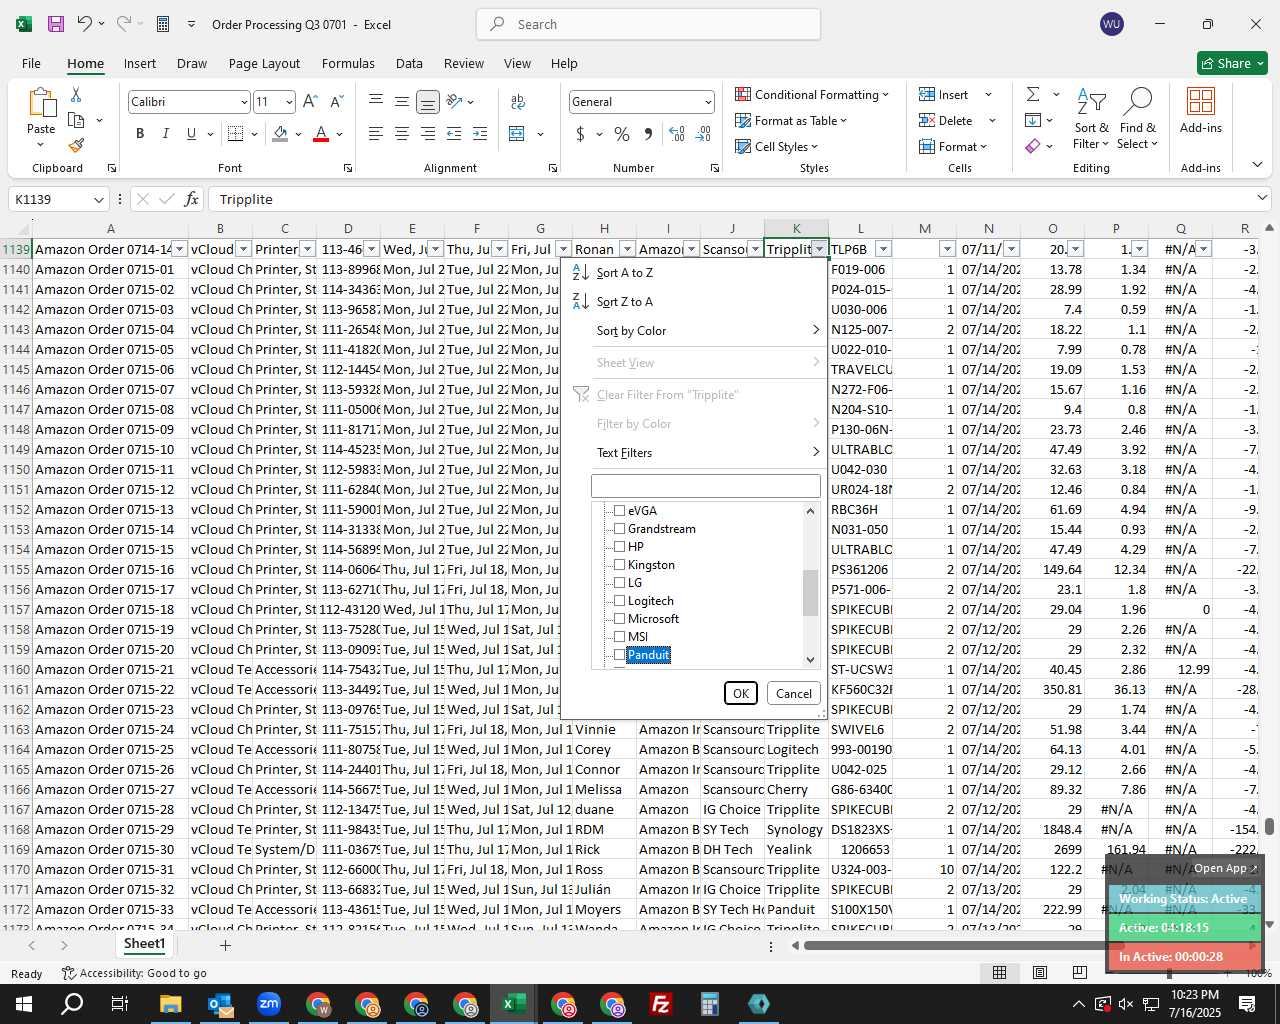Image resolution: width=1280 pixels, height=1024 pixels.
Task: Toggle Italic formatting
Action: (x=165, y=134)
